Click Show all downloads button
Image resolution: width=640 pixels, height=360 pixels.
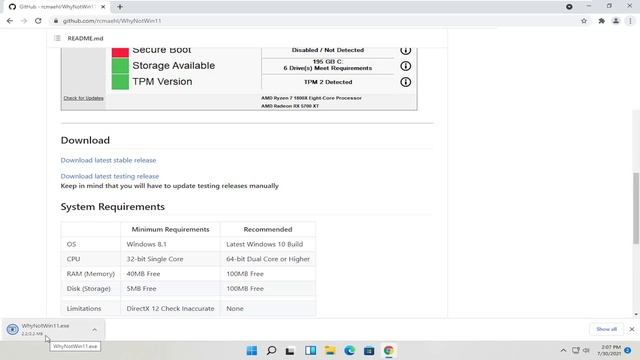pyautogui.click(x=606, y=329)
